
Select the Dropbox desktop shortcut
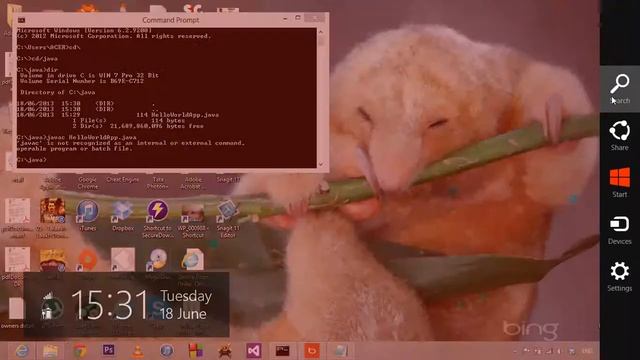[x=122, y=216]
